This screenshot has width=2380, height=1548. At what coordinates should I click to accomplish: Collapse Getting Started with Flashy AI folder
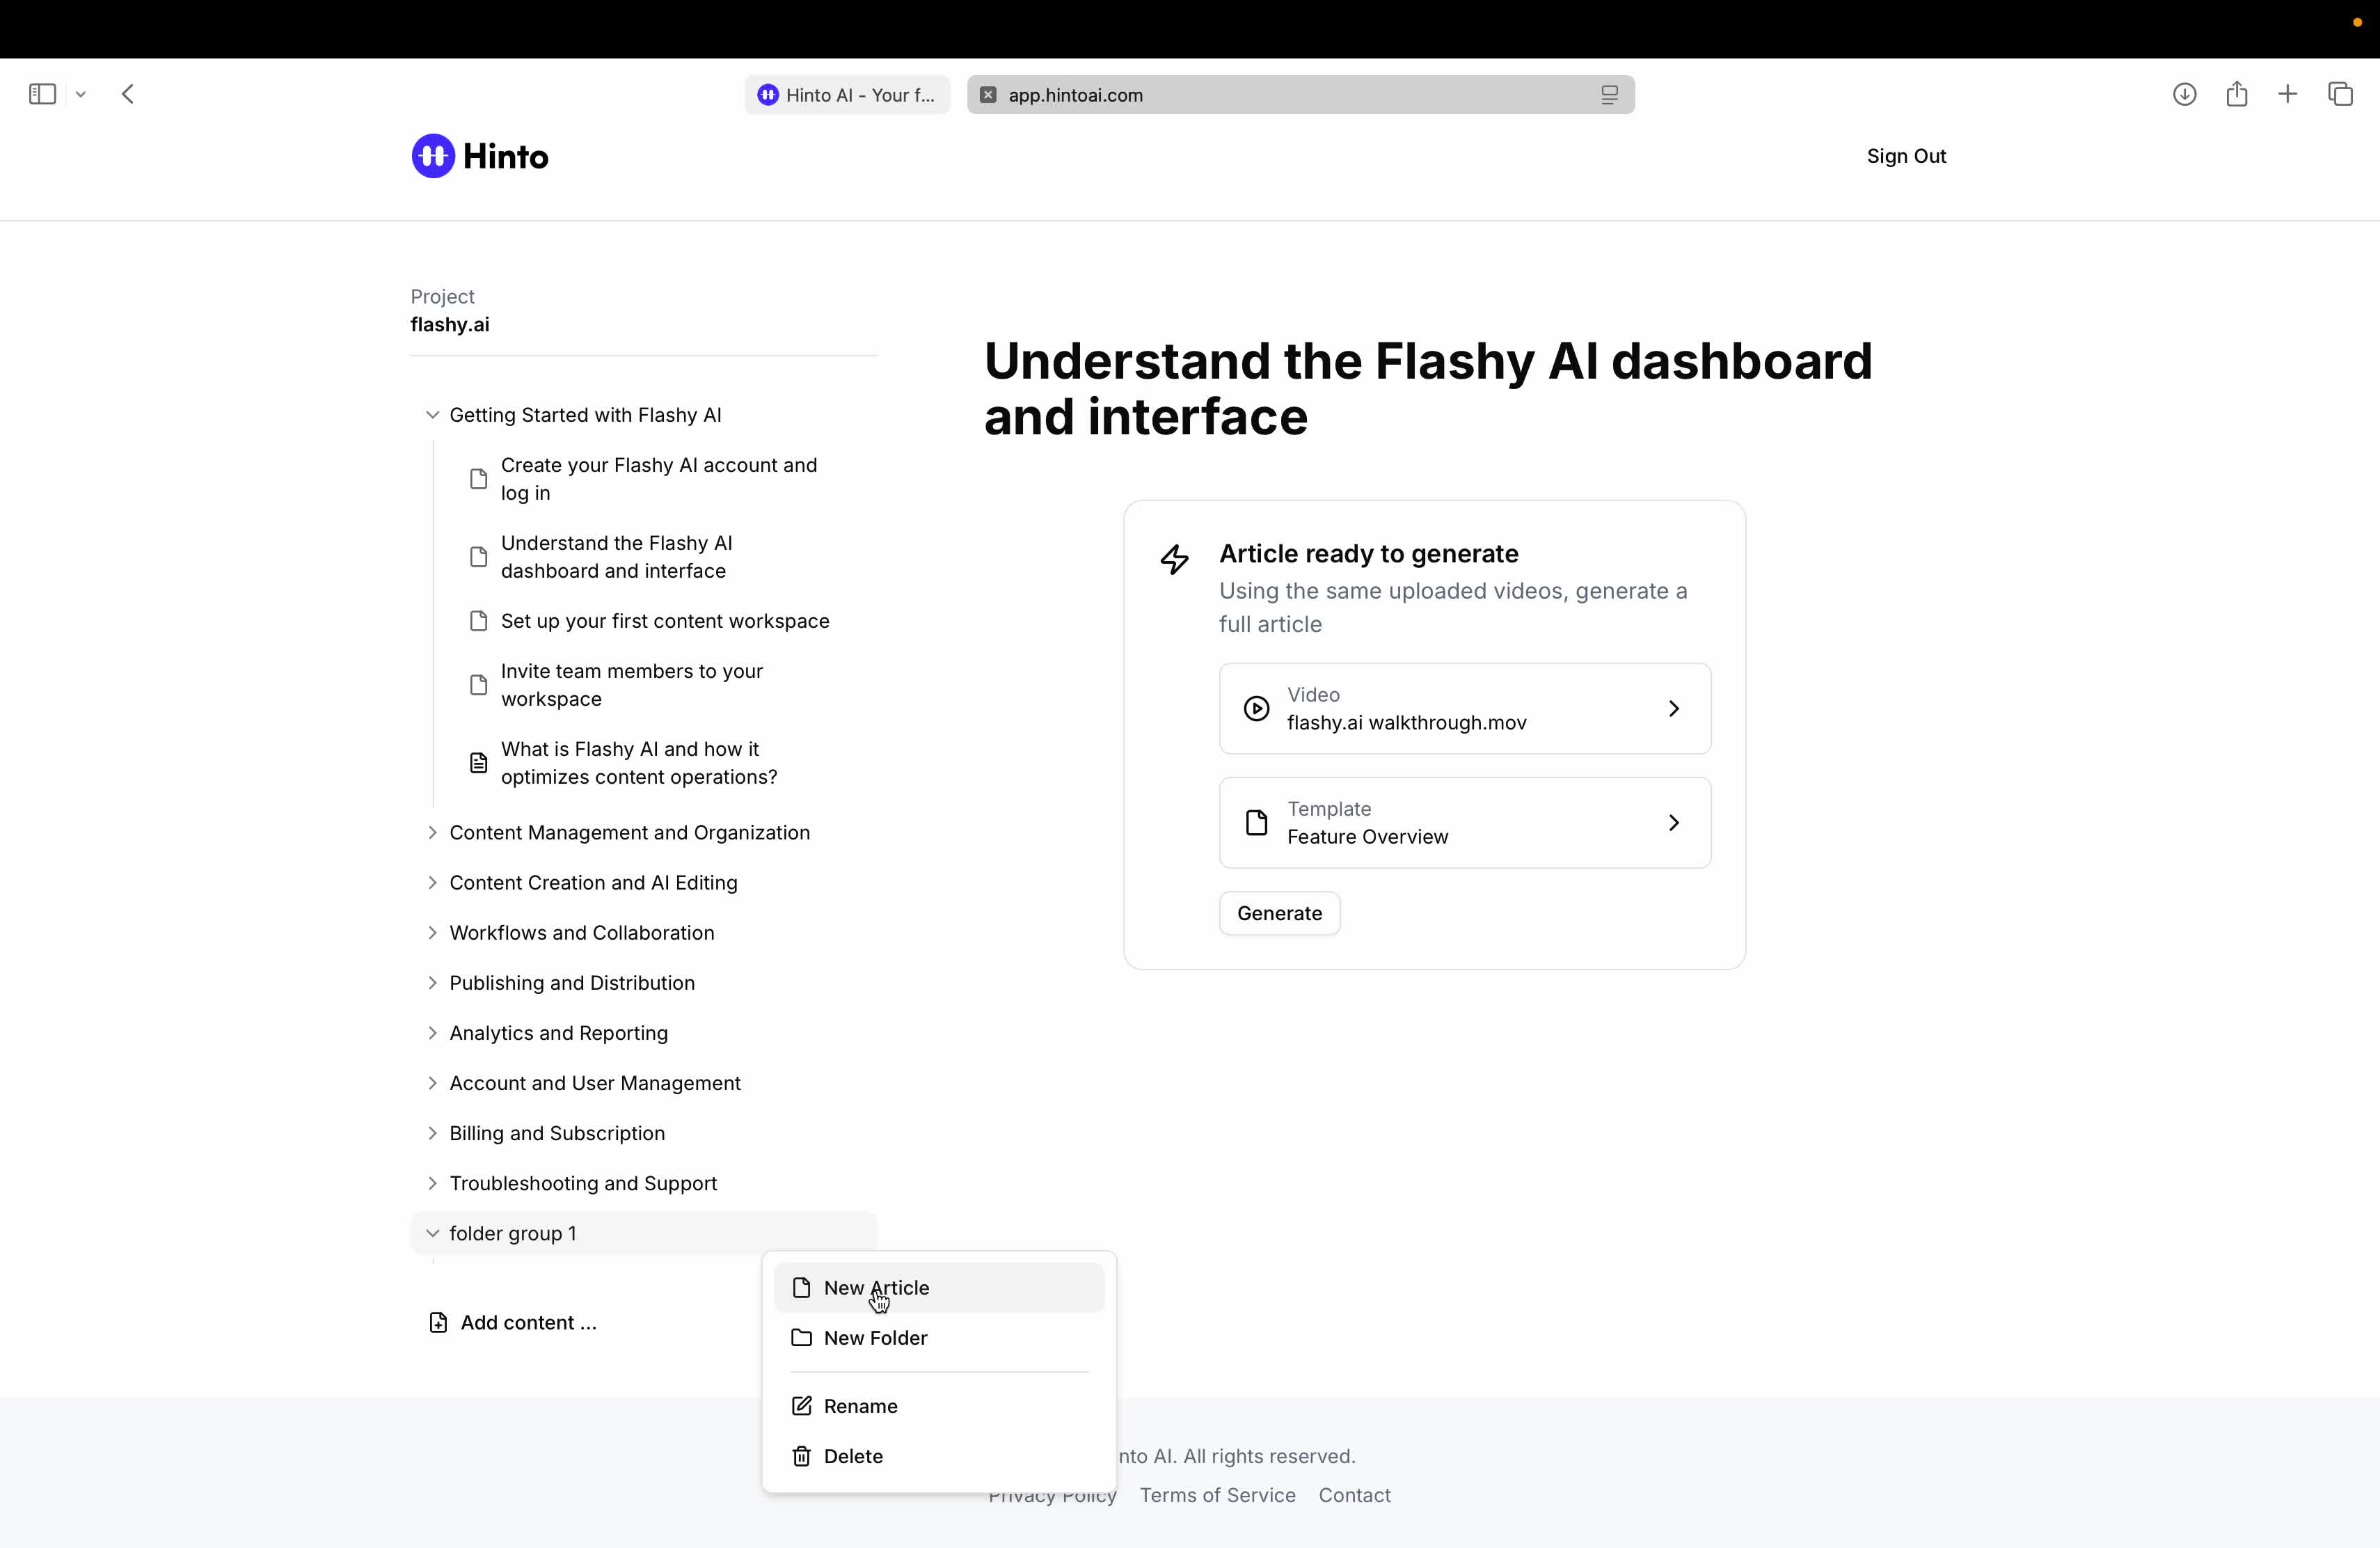(x=432, y=415)
